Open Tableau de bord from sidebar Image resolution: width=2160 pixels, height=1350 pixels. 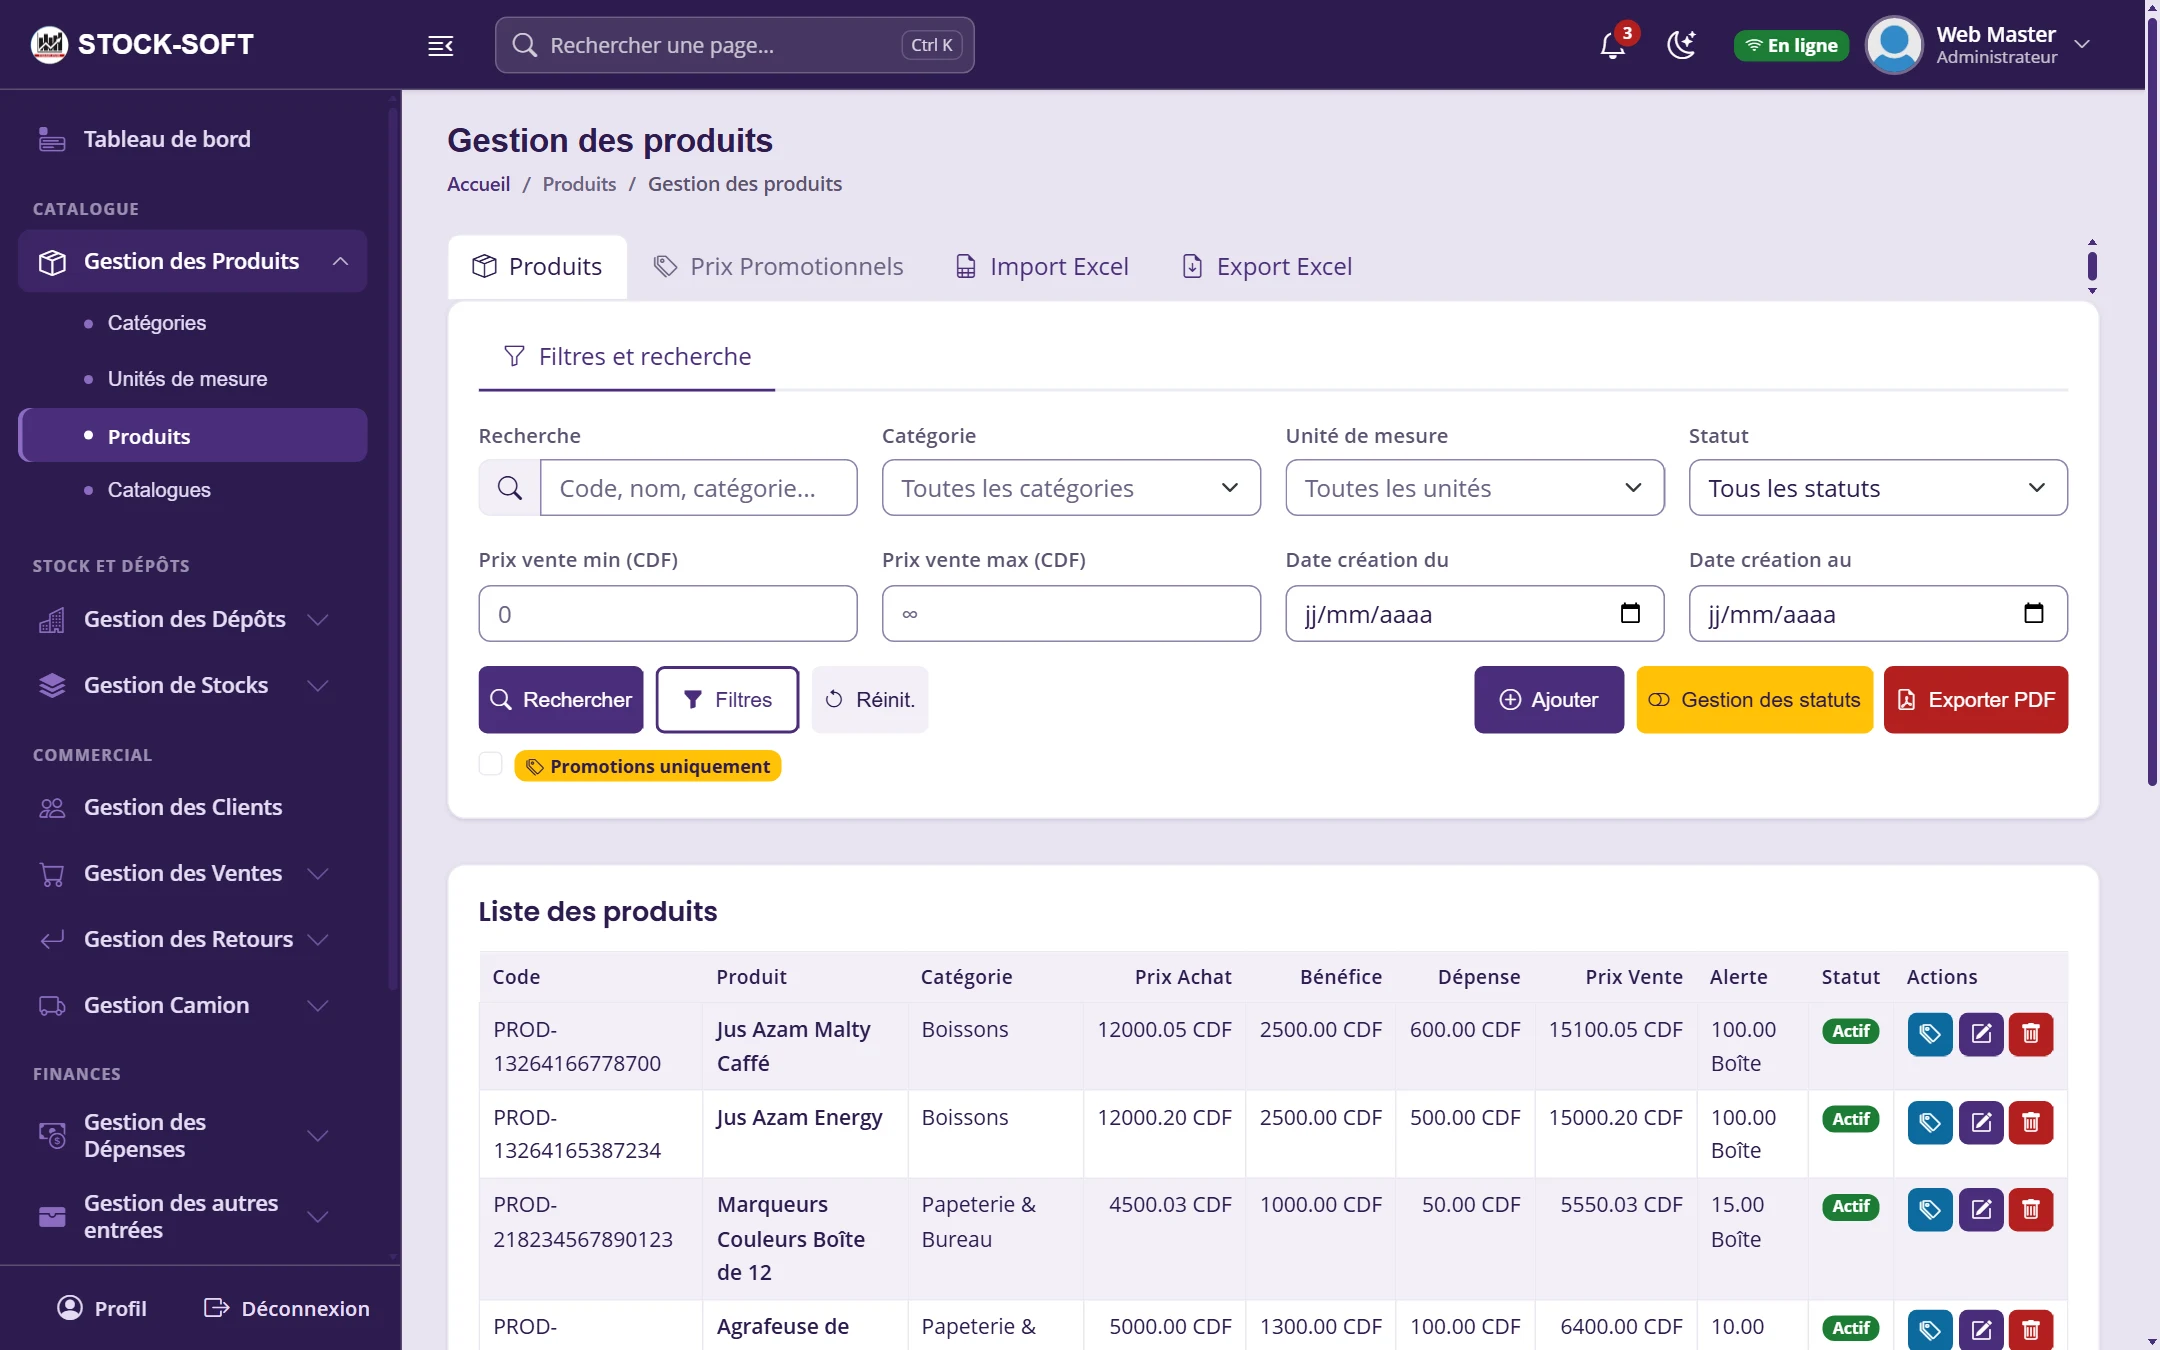pyautogui.click(x=192, y=139)
